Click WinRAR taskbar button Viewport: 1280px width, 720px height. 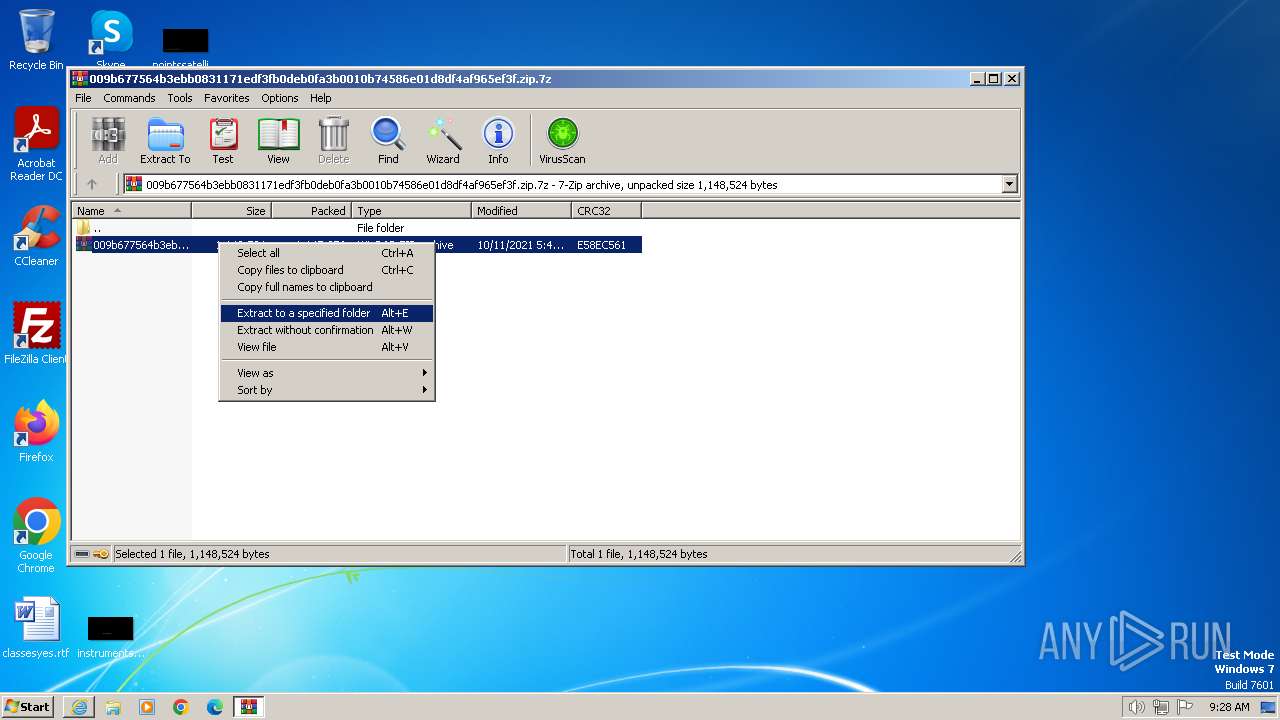[x=249, y=707]
